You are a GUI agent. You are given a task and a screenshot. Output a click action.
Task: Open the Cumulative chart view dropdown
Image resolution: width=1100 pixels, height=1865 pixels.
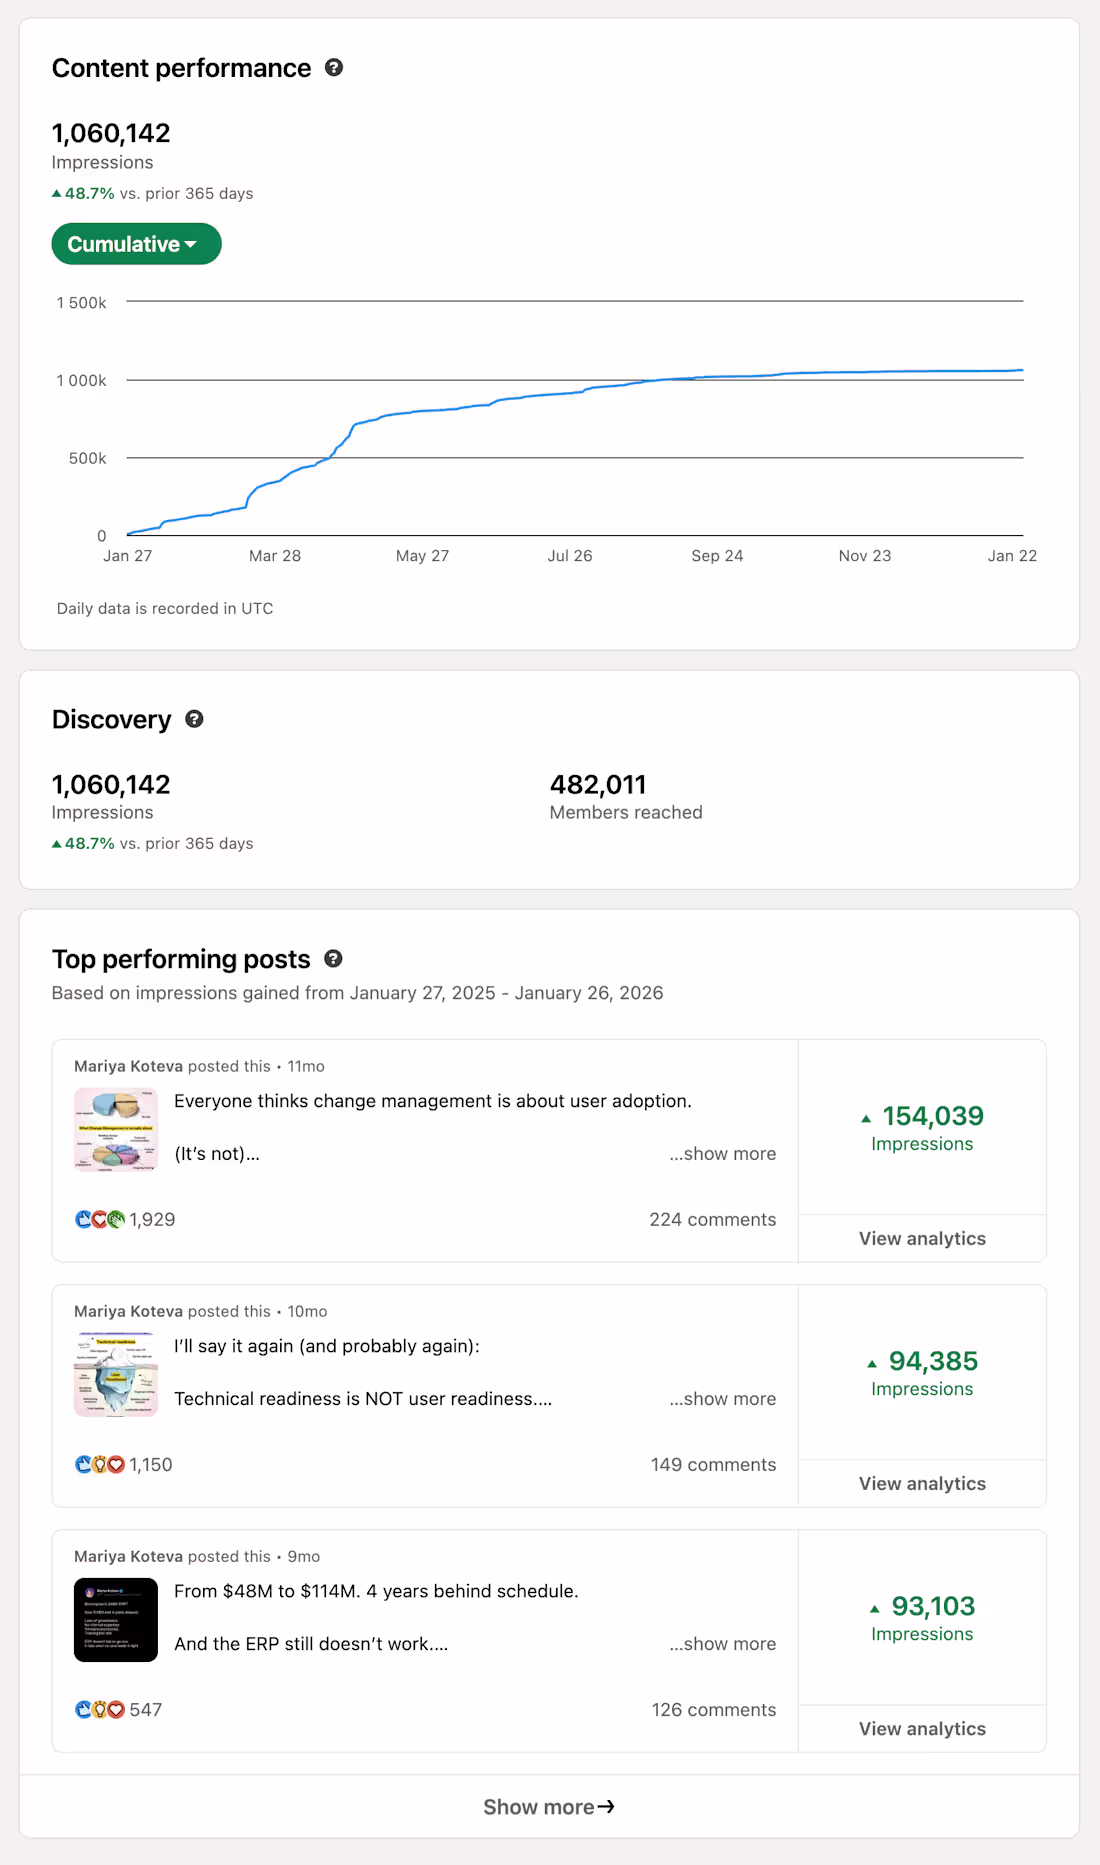coord(135,243)
